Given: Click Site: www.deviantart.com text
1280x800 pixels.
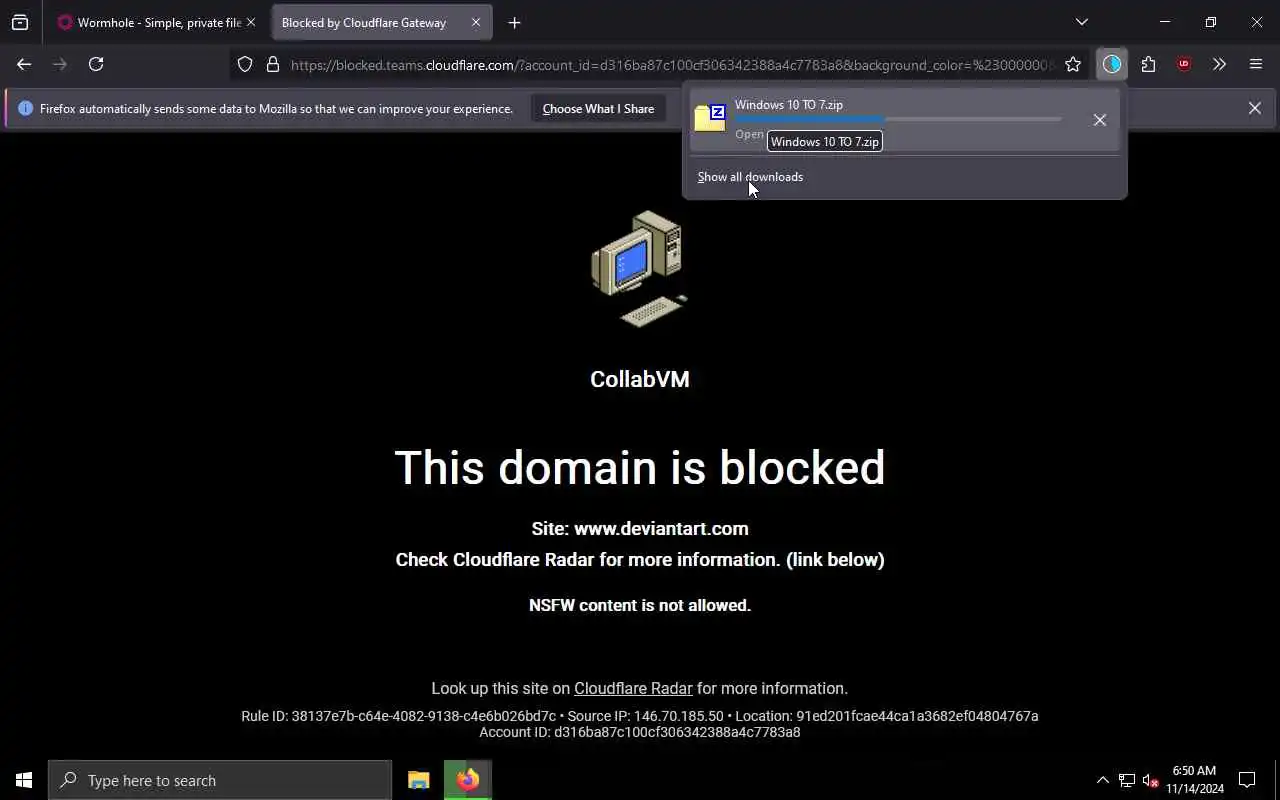Looking at the screenshot, I should click(640, 528).
